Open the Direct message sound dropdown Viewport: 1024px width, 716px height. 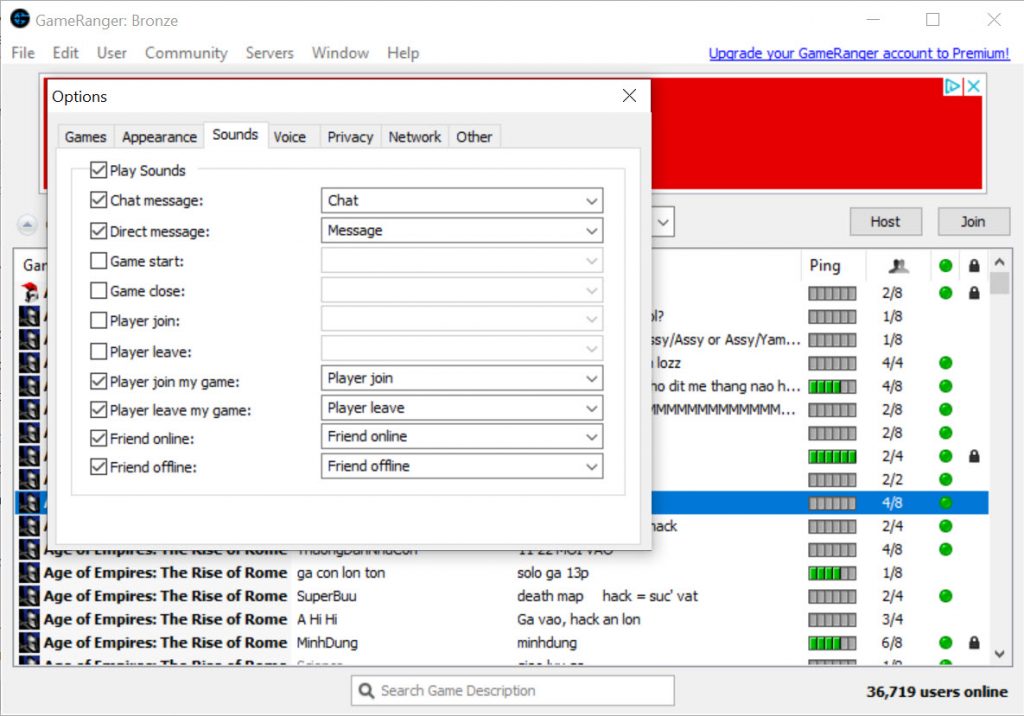coord(462,231)
